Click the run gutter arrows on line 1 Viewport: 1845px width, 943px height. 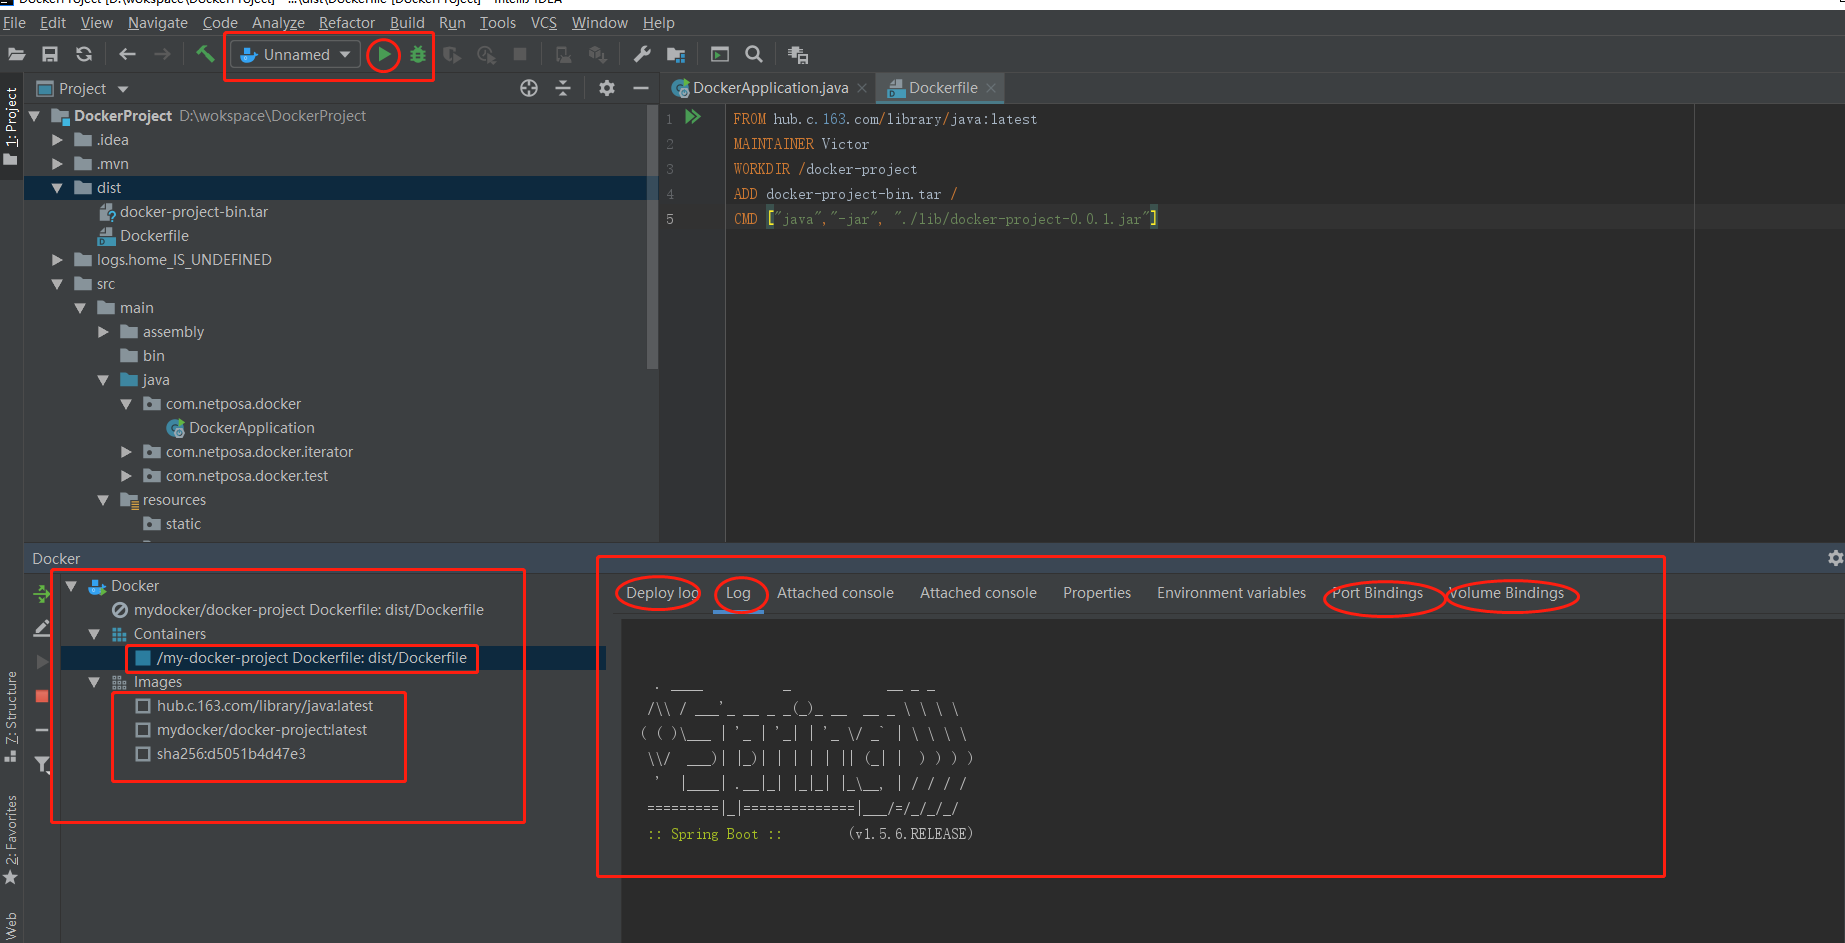693,117
